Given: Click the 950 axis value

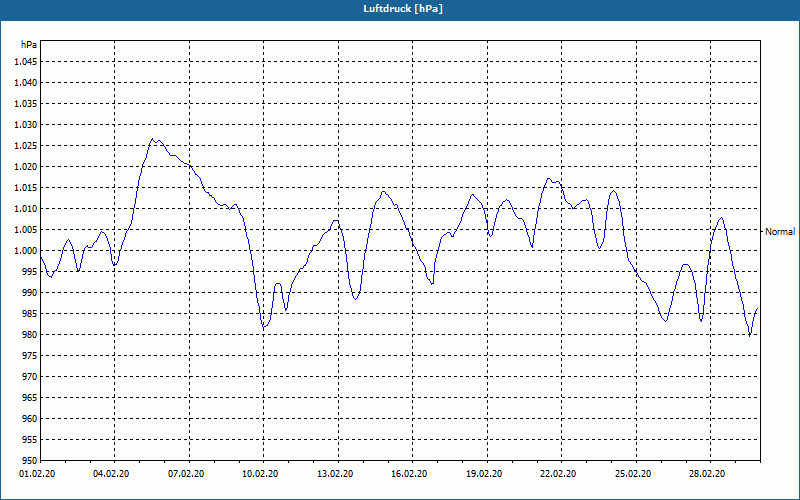Looking at the screenshot, I should pyautogui.click(x=30, y=461).
